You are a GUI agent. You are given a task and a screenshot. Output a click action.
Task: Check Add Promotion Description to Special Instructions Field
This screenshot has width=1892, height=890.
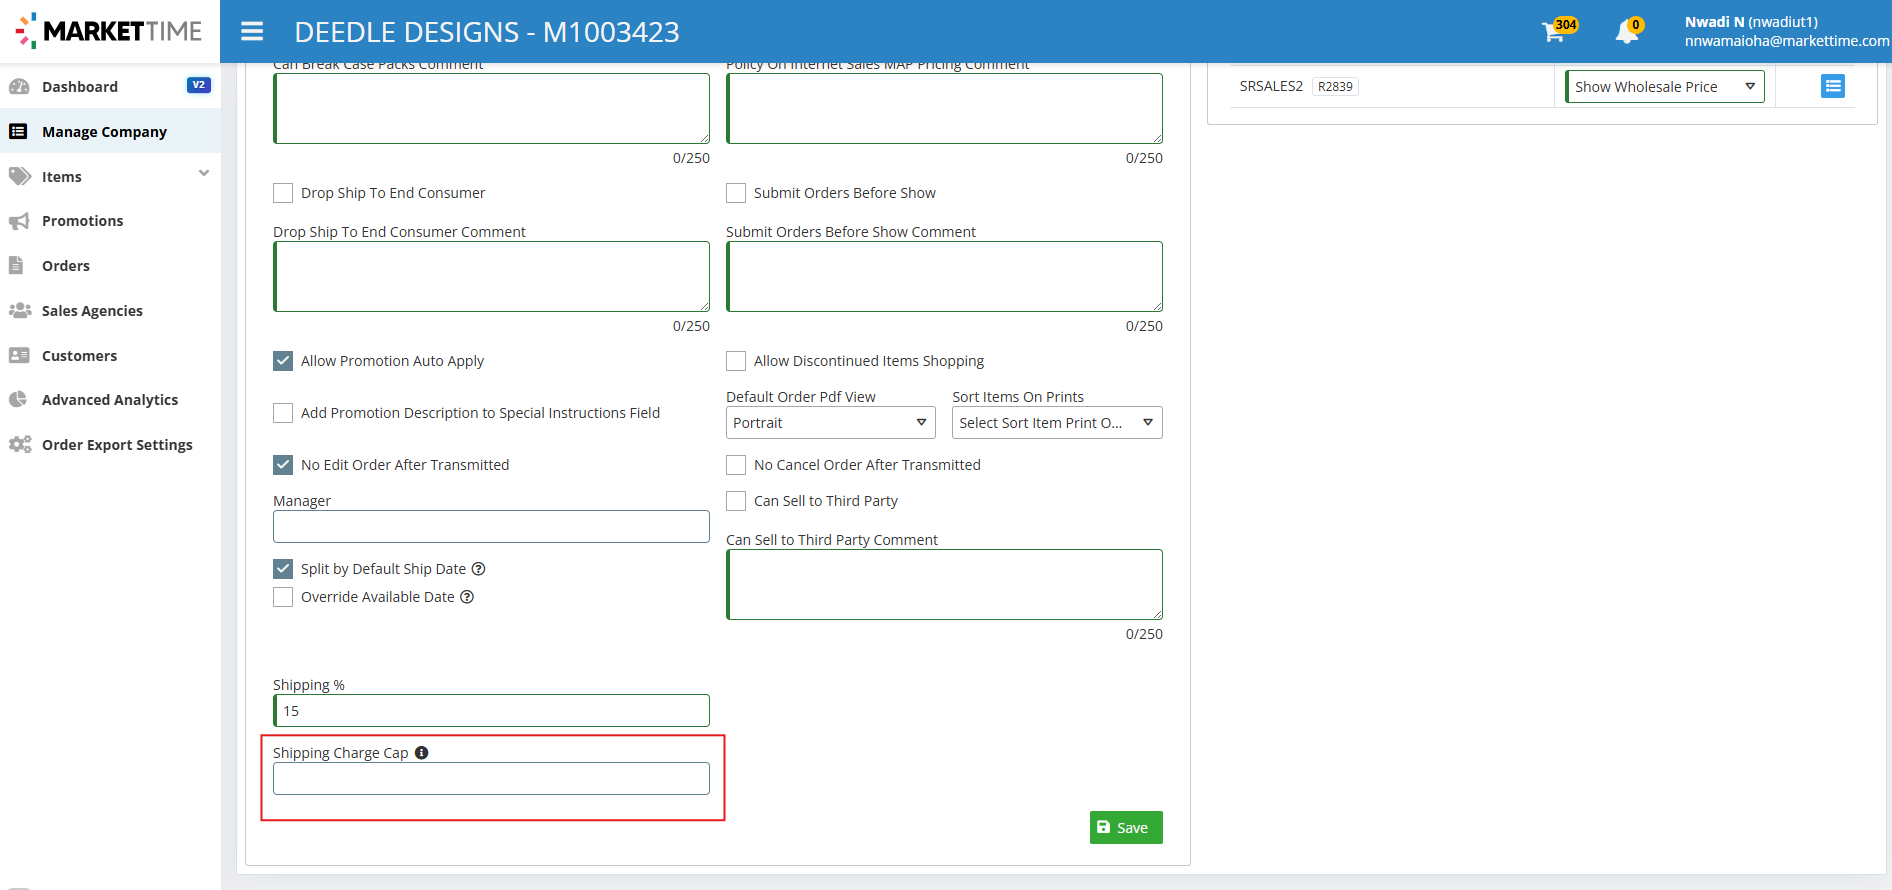point(283,413)
